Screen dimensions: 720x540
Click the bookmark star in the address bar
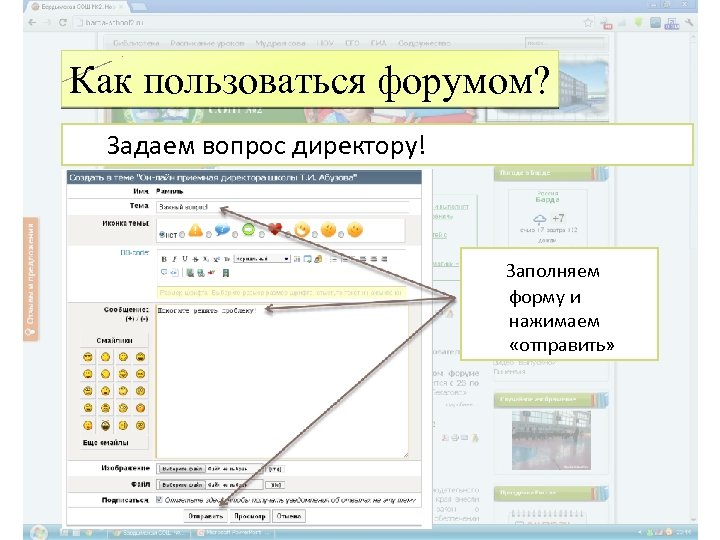pyautogui.click(x=588, y=22)
